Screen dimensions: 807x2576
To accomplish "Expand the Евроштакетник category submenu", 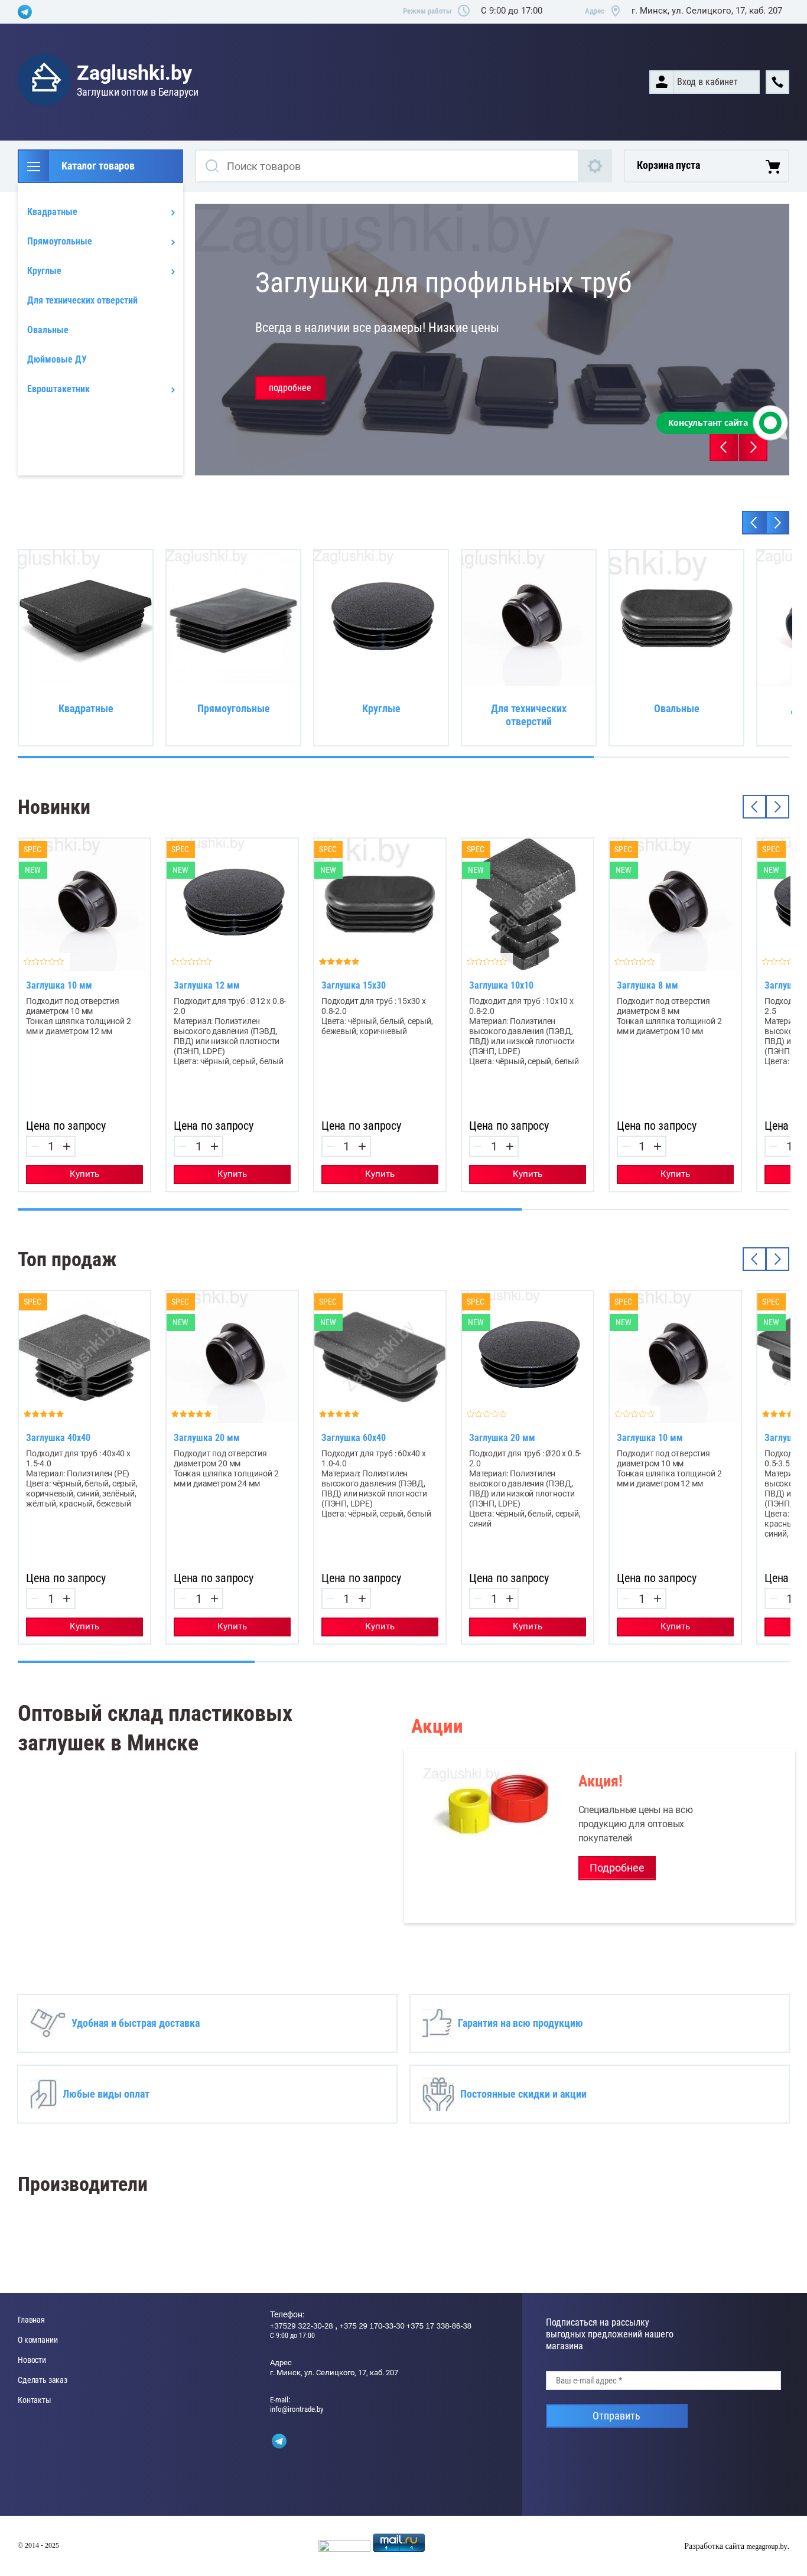I will click(x=172, y=389).
